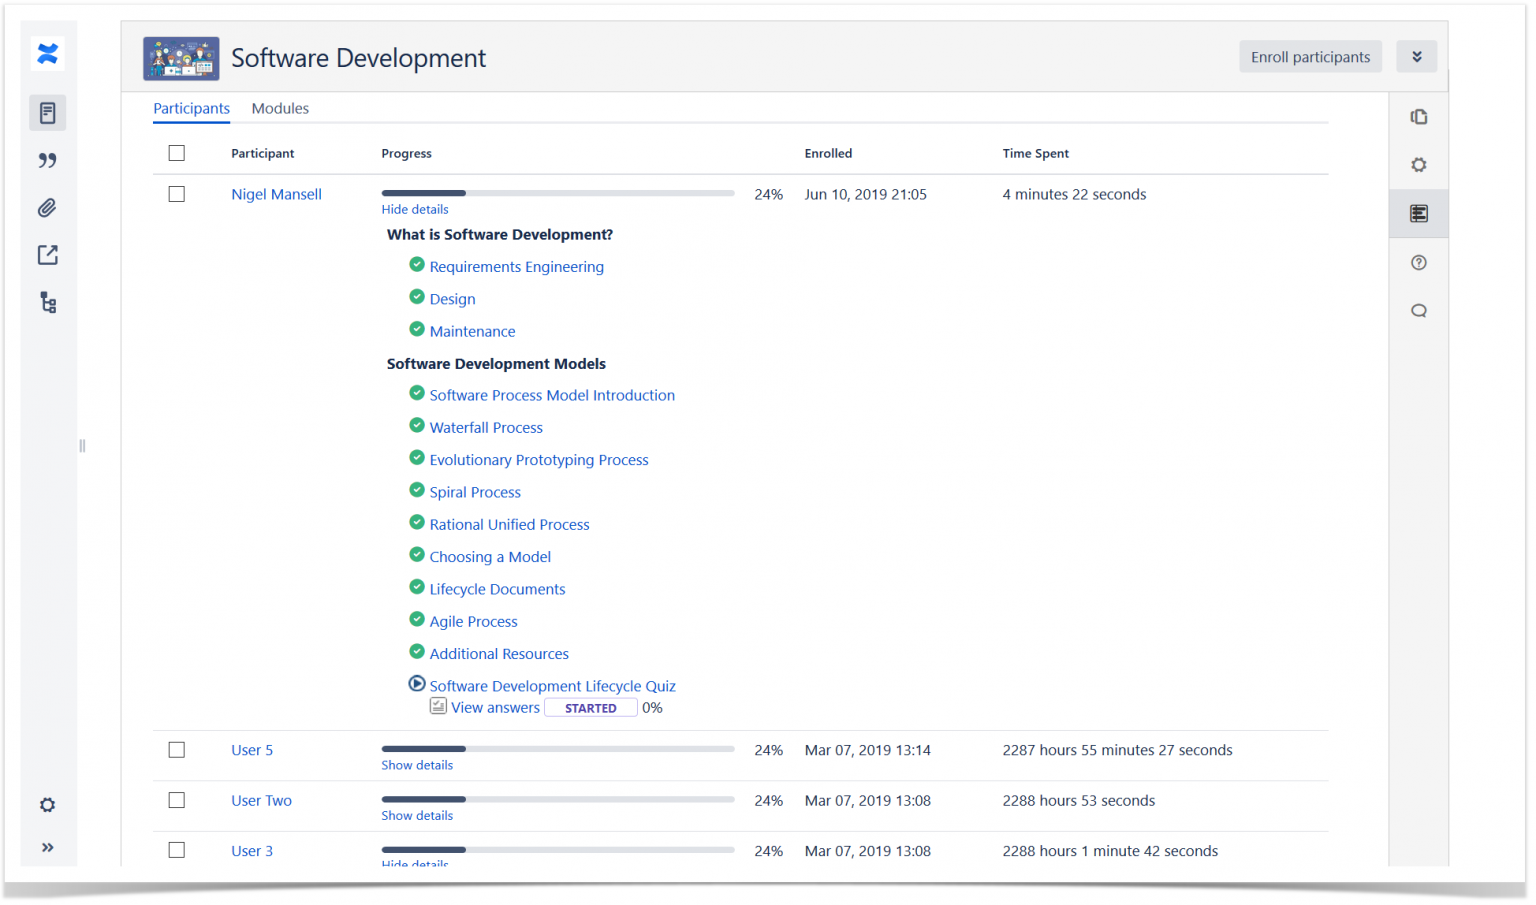Click the Enroll participants button
Image resolution: width=1536 pixels, height=905 pixels.
[x=1310, y=56]
